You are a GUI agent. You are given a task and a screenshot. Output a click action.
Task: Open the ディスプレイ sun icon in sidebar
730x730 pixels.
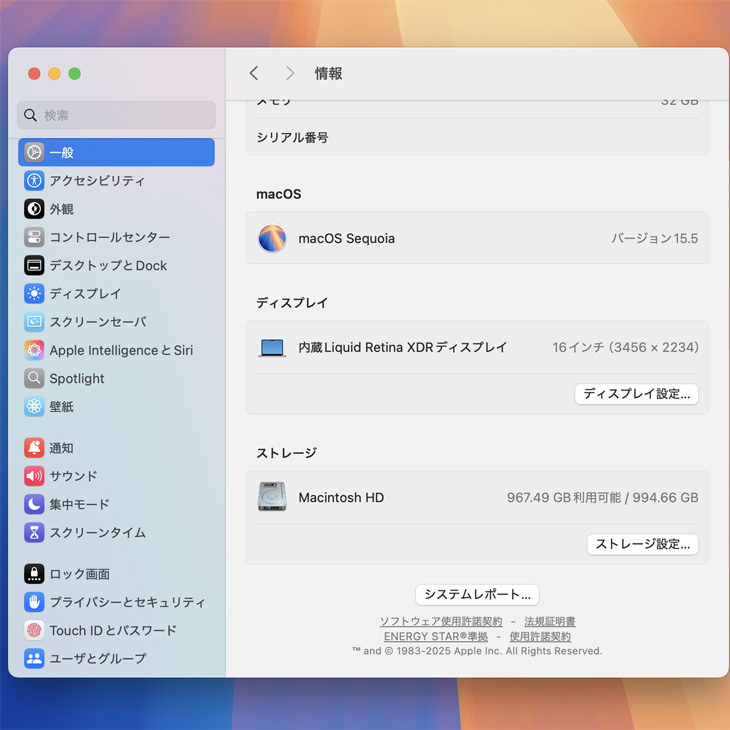tap(34, 294)
